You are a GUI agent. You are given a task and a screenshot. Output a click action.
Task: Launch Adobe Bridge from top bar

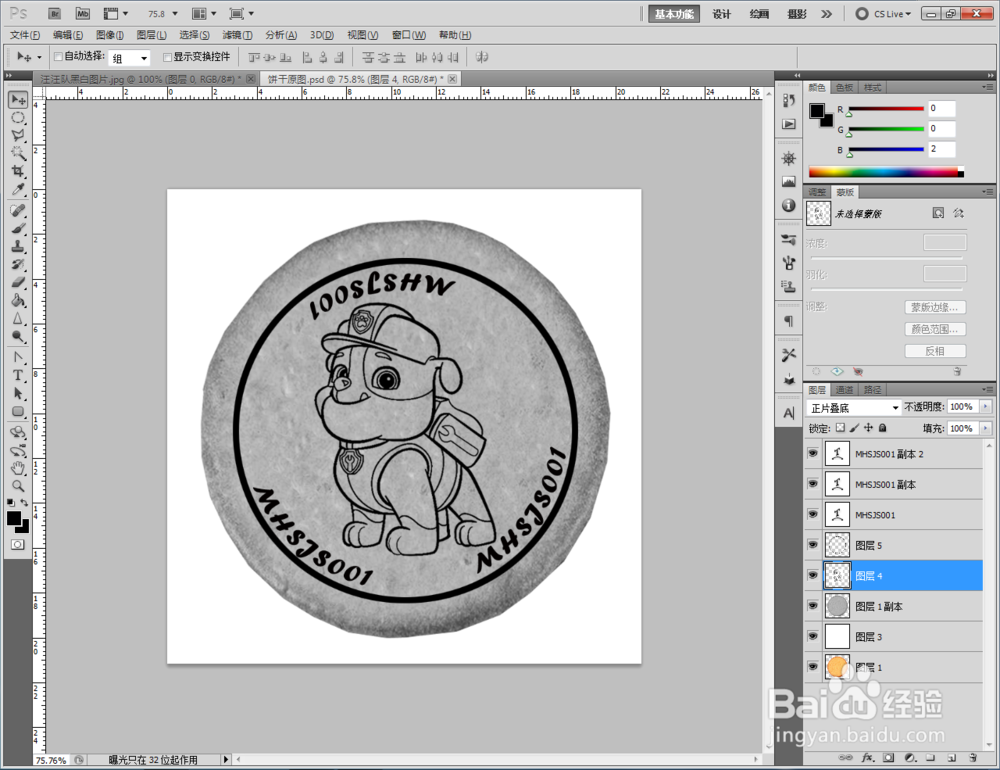[x=55, y=13]
